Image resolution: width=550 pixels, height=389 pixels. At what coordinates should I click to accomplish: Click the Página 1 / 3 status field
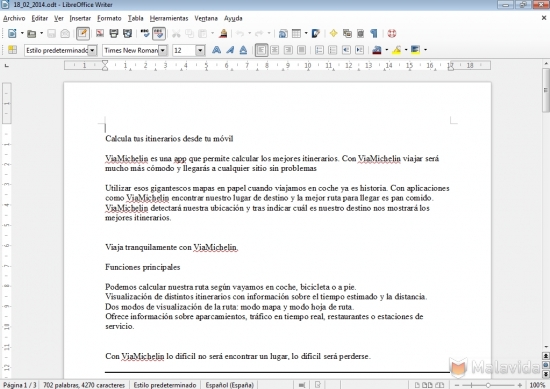[x=20, y=385]
